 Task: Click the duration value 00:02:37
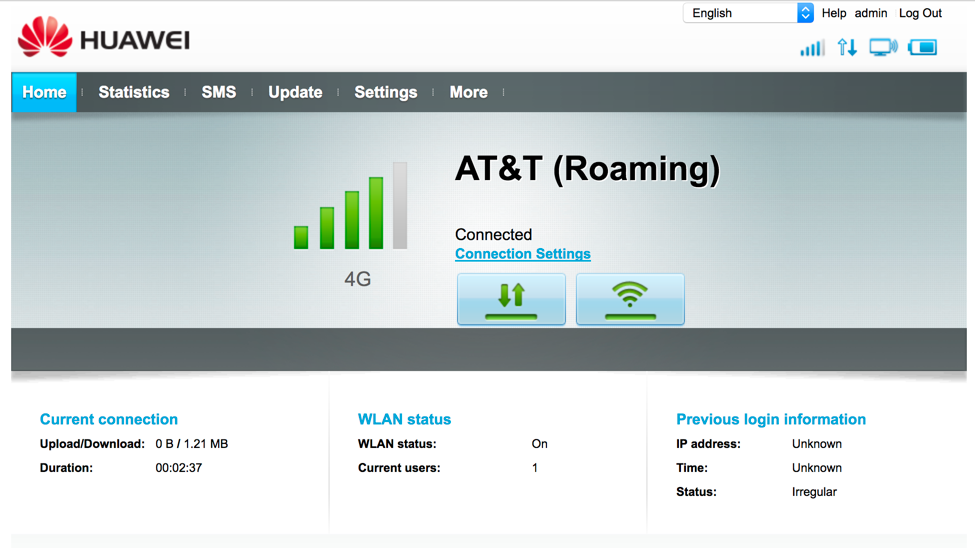[x=178, y=468]
